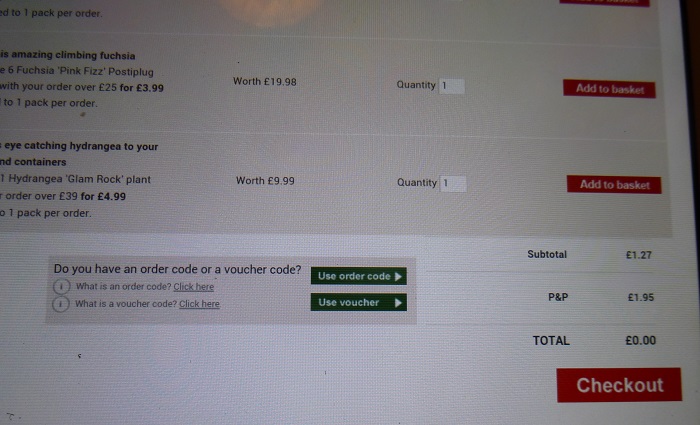This screenshot has height=425, width=700.
Task: Click the Fuchsia 'Pink Fizz' Postiplug product text
Action: (77, 71)
